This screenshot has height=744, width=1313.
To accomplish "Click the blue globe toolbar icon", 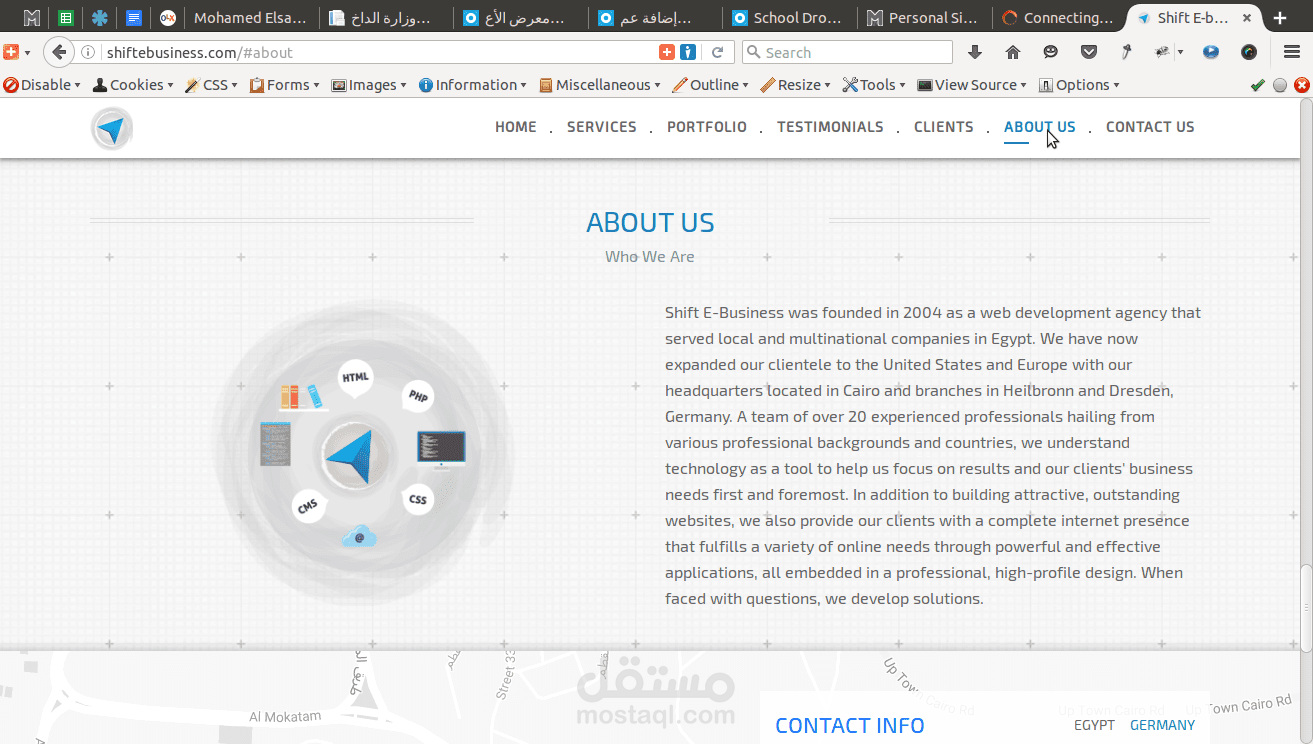I will click(1211, 52).
